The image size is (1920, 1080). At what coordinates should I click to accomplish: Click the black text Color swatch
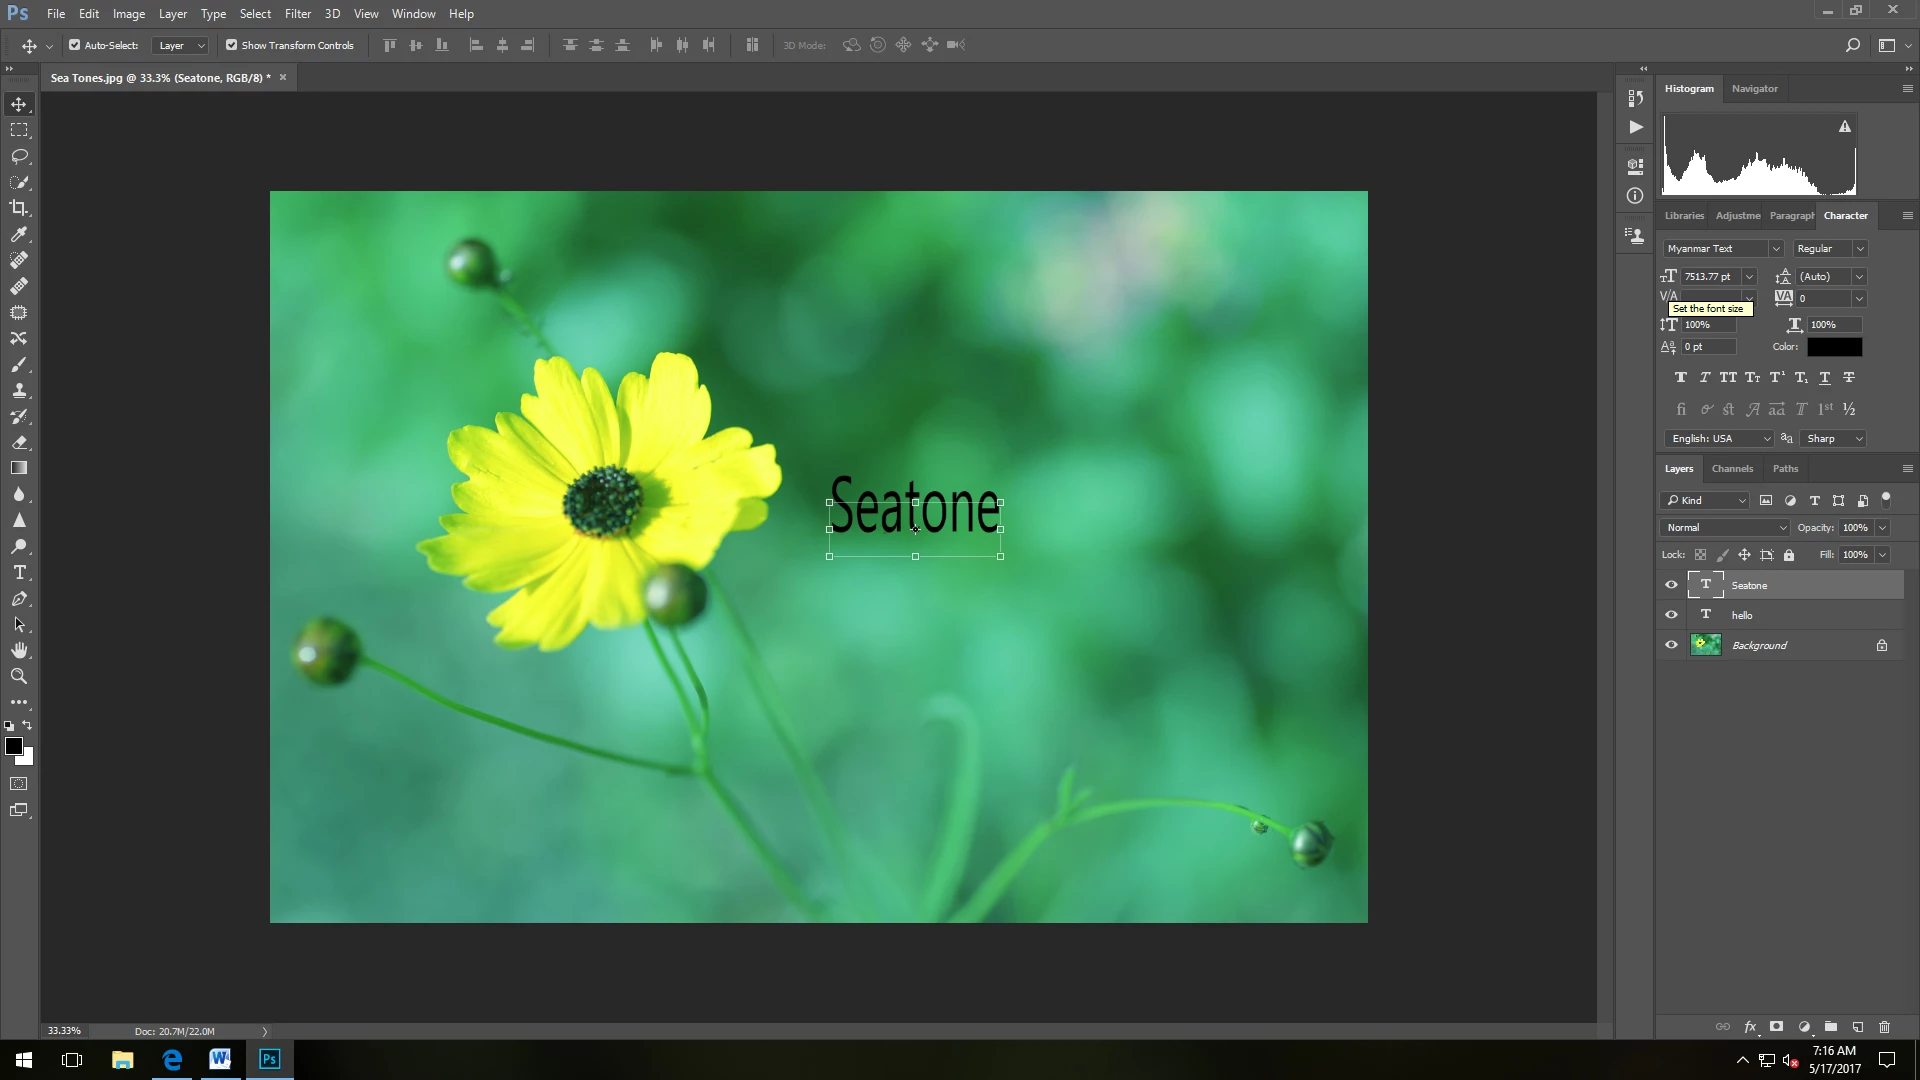pos(1834,347)
